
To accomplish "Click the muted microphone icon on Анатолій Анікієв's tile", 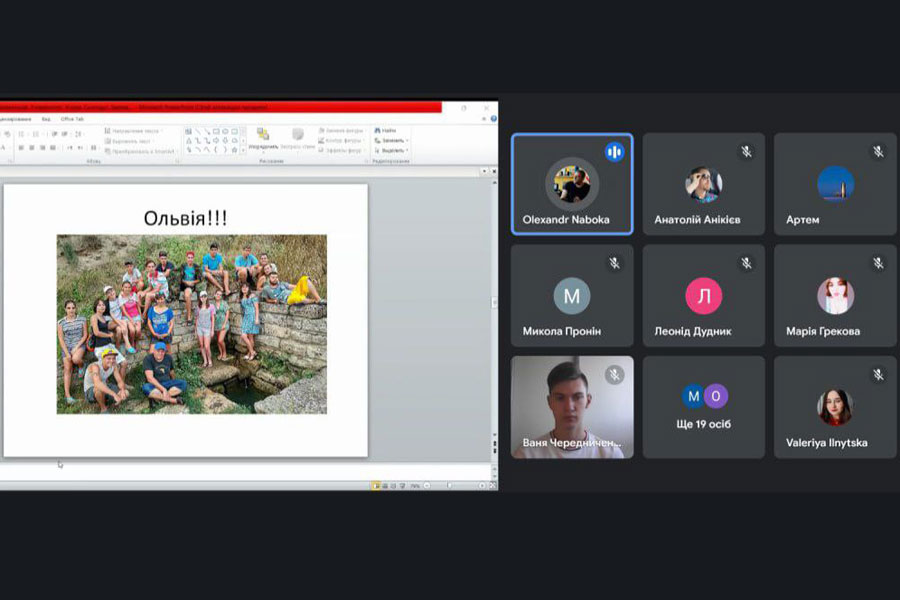I will (746, 152).
